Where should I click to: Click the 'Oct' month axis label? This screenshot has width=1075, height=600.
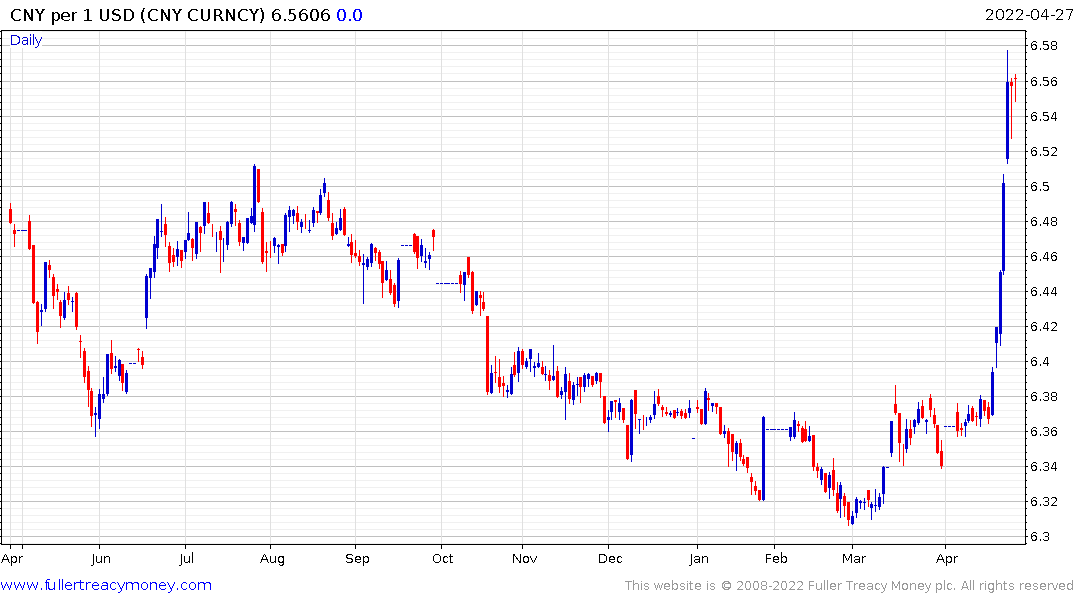pos(442,559)
